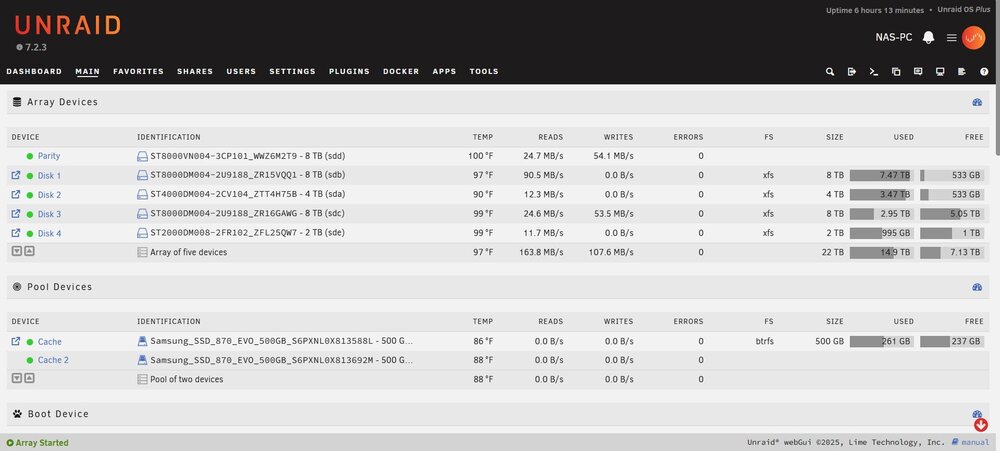Viewport: 1000px width, 451px height.
Task: Click the SSD icon beside Samsung S6PXNL0X813692M
Action: pyautogui.click(x=142, y=360)
